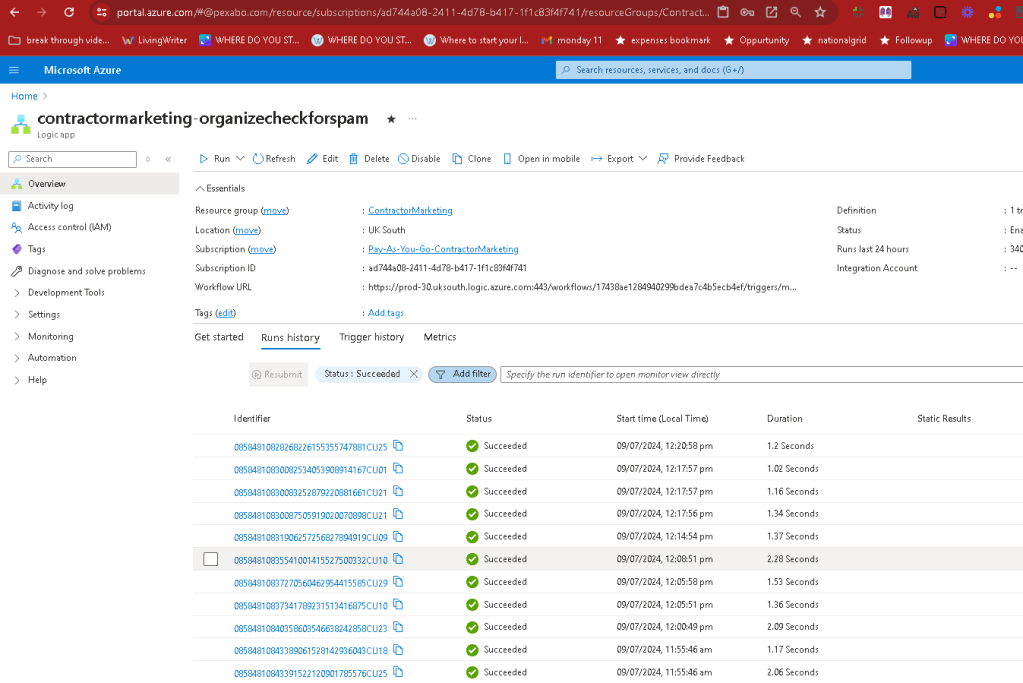Copy identifier ending 6875CU10
Viewport: 1023px width, 683px height.
[398, 605]
